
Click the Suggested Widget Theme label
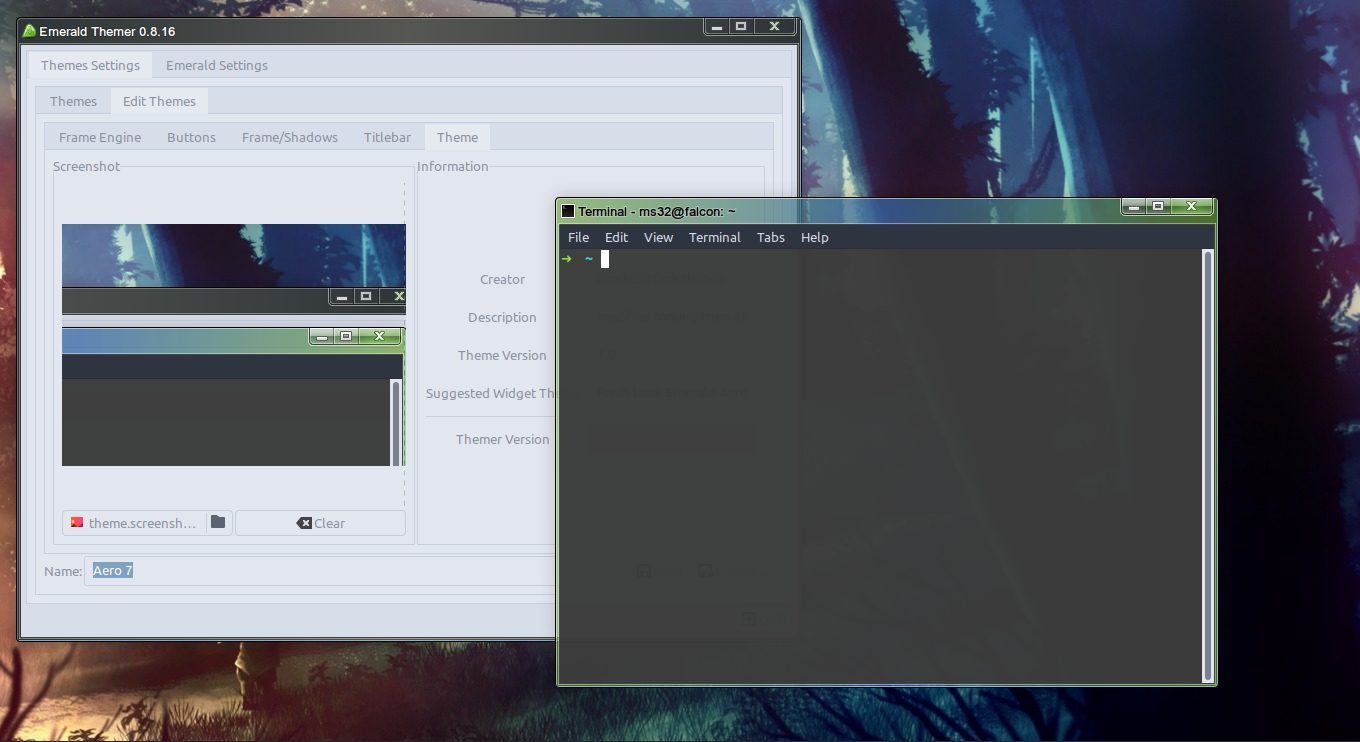click(x=490, y=393)
